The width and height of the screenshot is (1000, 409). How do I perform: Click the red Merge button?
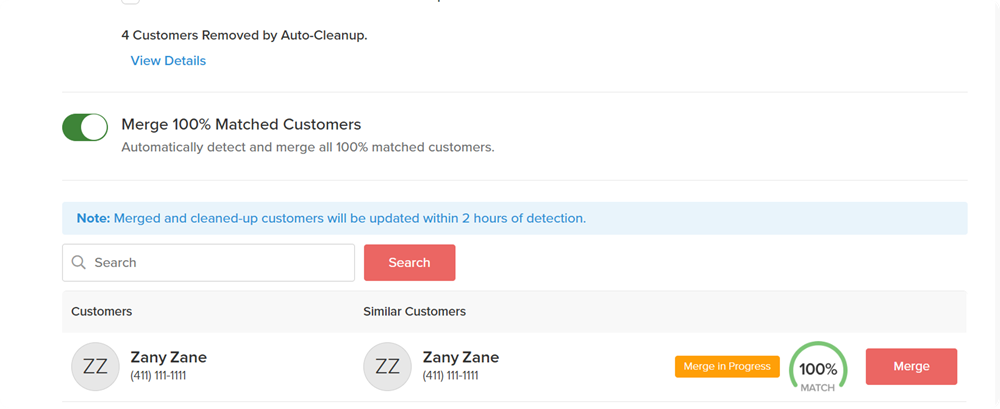pyautogui.click(x=911, y=366)
